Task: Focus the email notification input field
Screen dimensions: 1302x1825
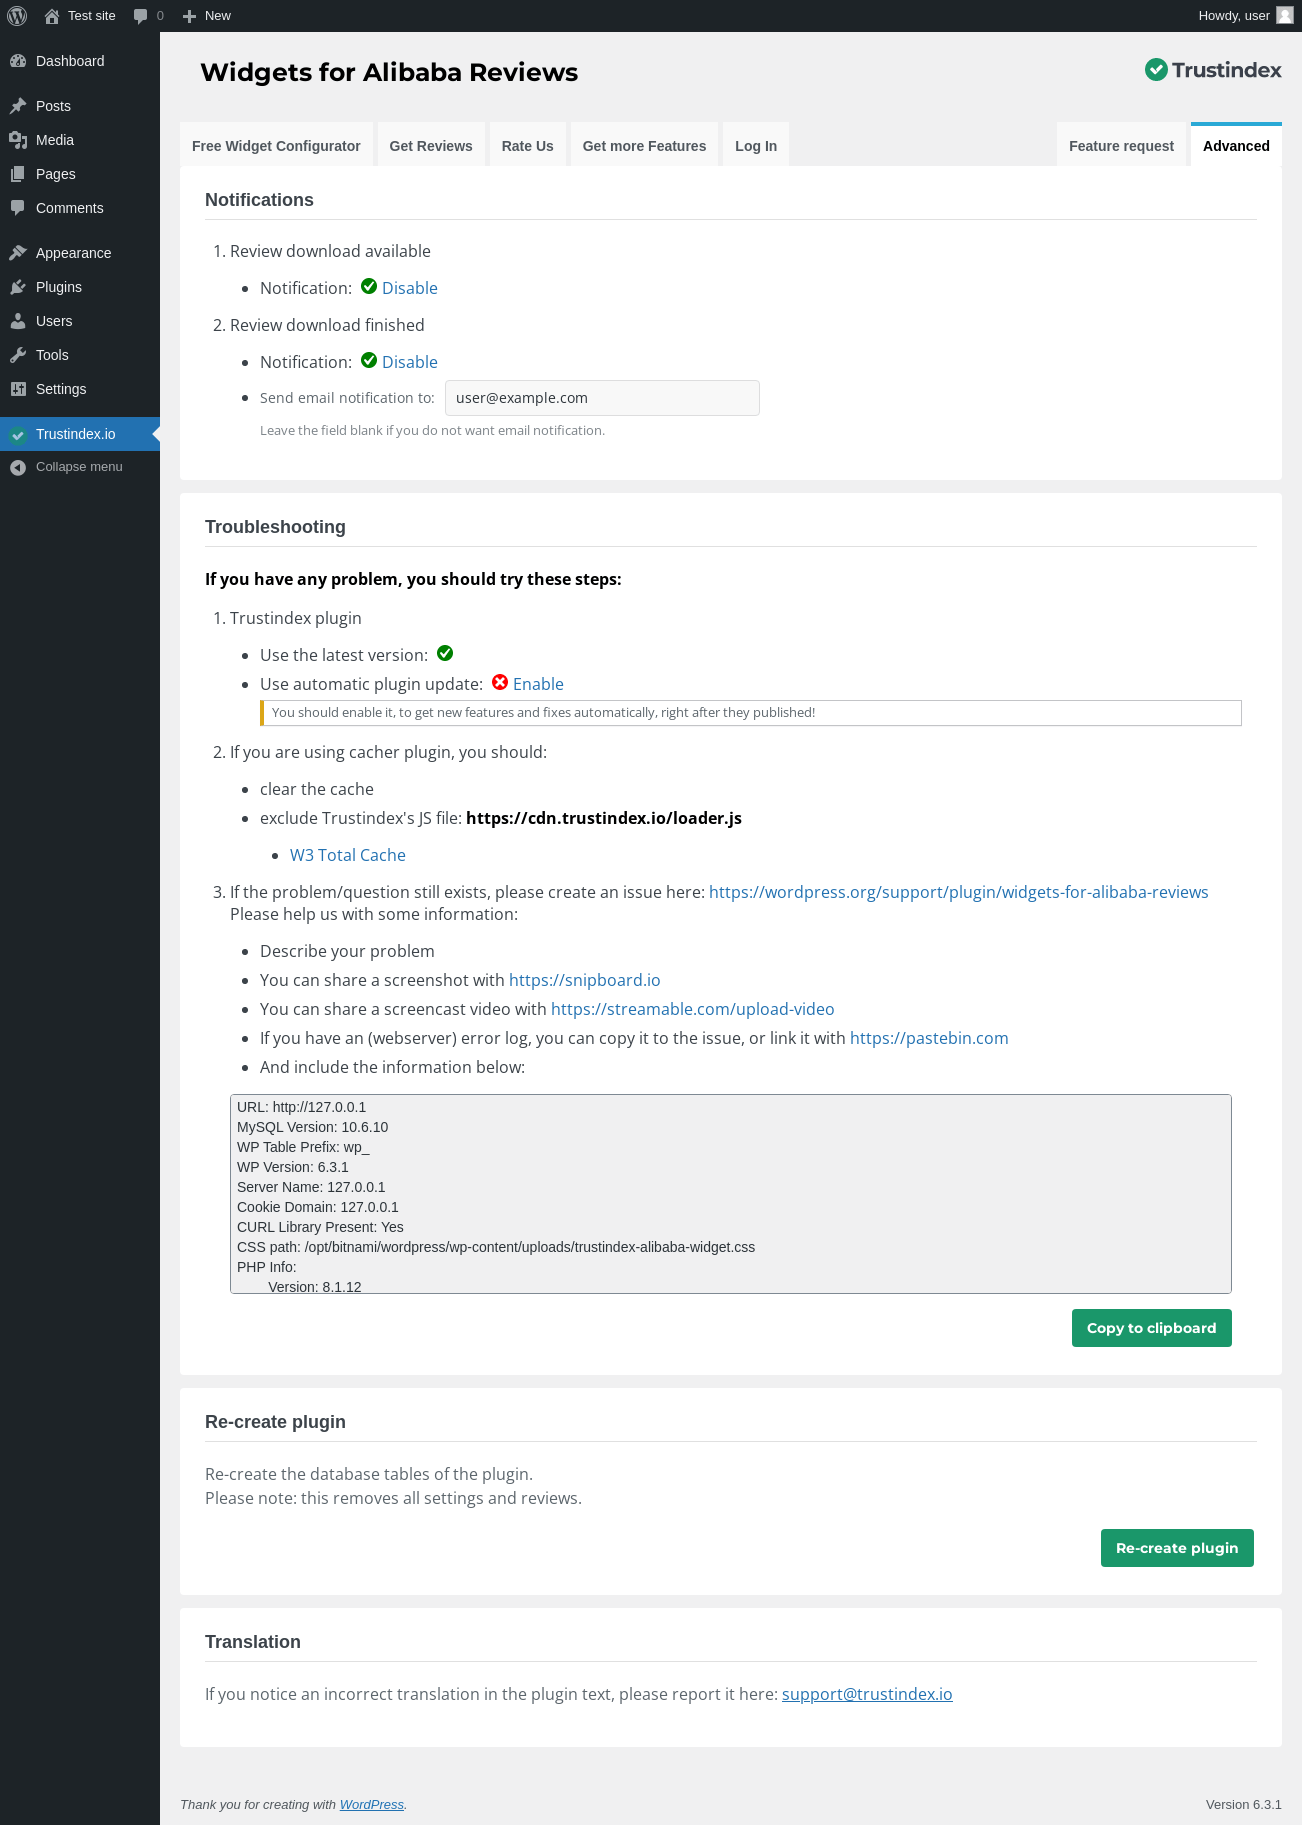Action: pyautogui.click(x=602, y=398)
